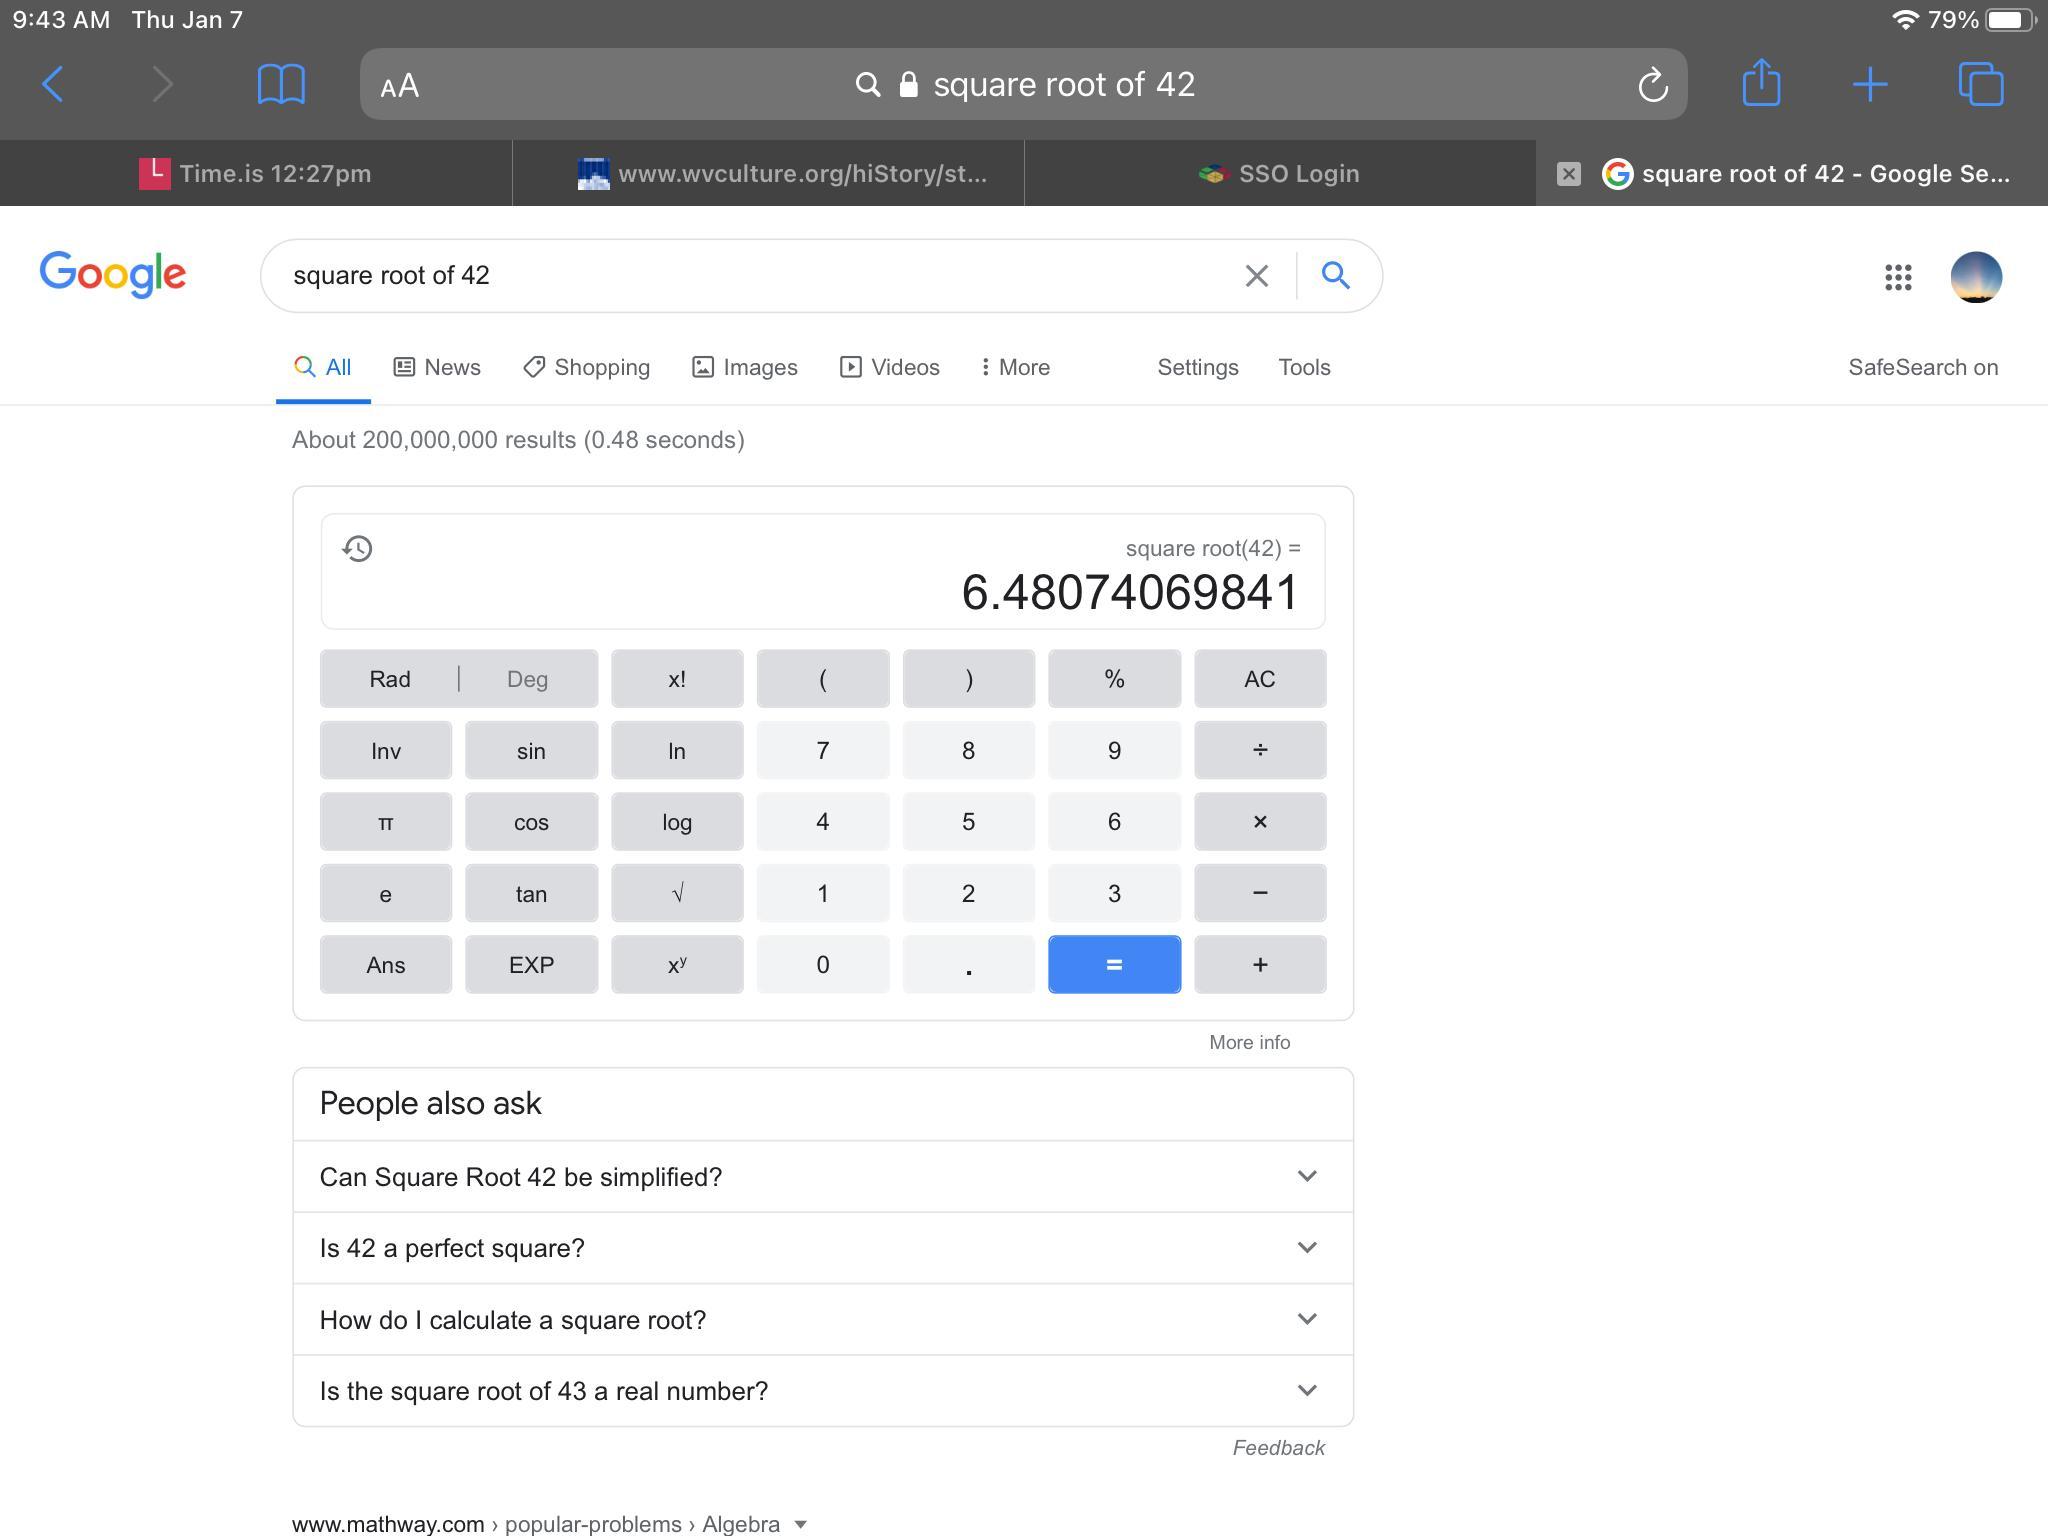Open mathway result dropdown arrow

point(800,1524)
